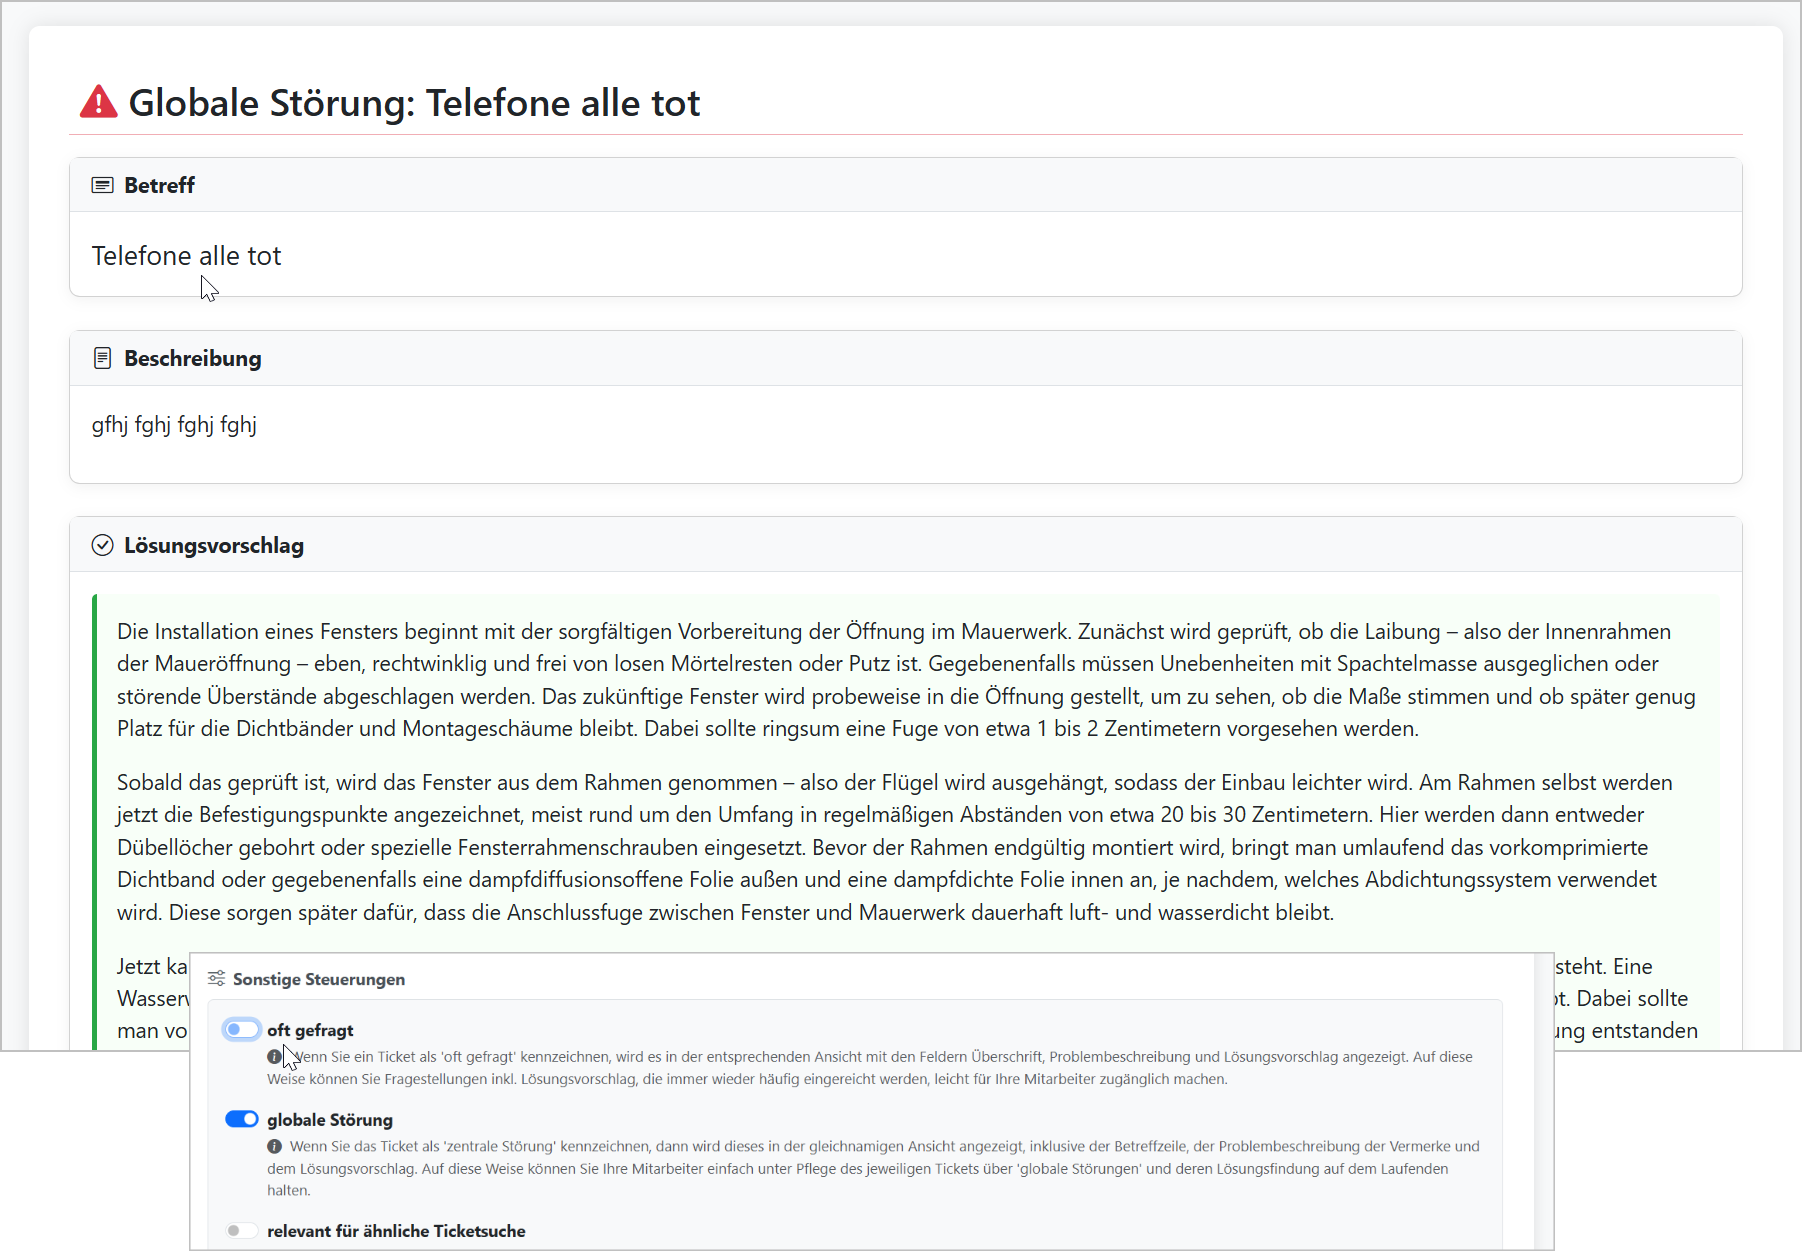Click the page icon beside Beschreibung
The image size is (1802, 1251).
coord(103,357)
